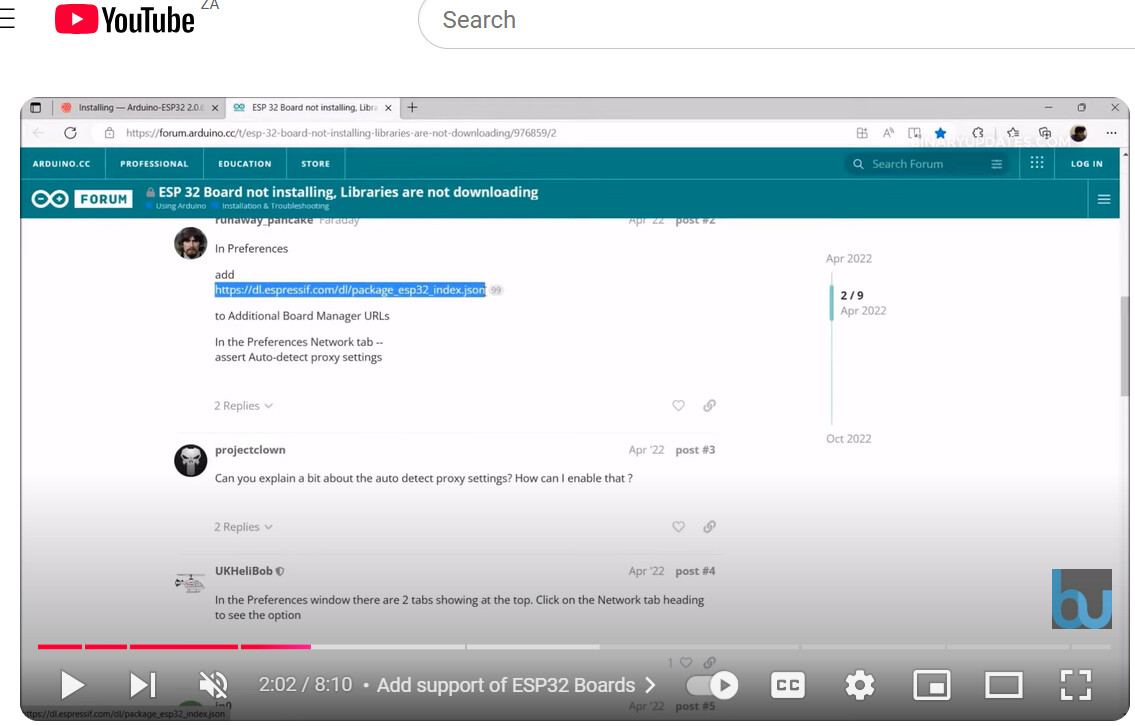This screenshot has height=726, width=1135.
Task: Skip to the next video
Action: click(x=143, y=685)
